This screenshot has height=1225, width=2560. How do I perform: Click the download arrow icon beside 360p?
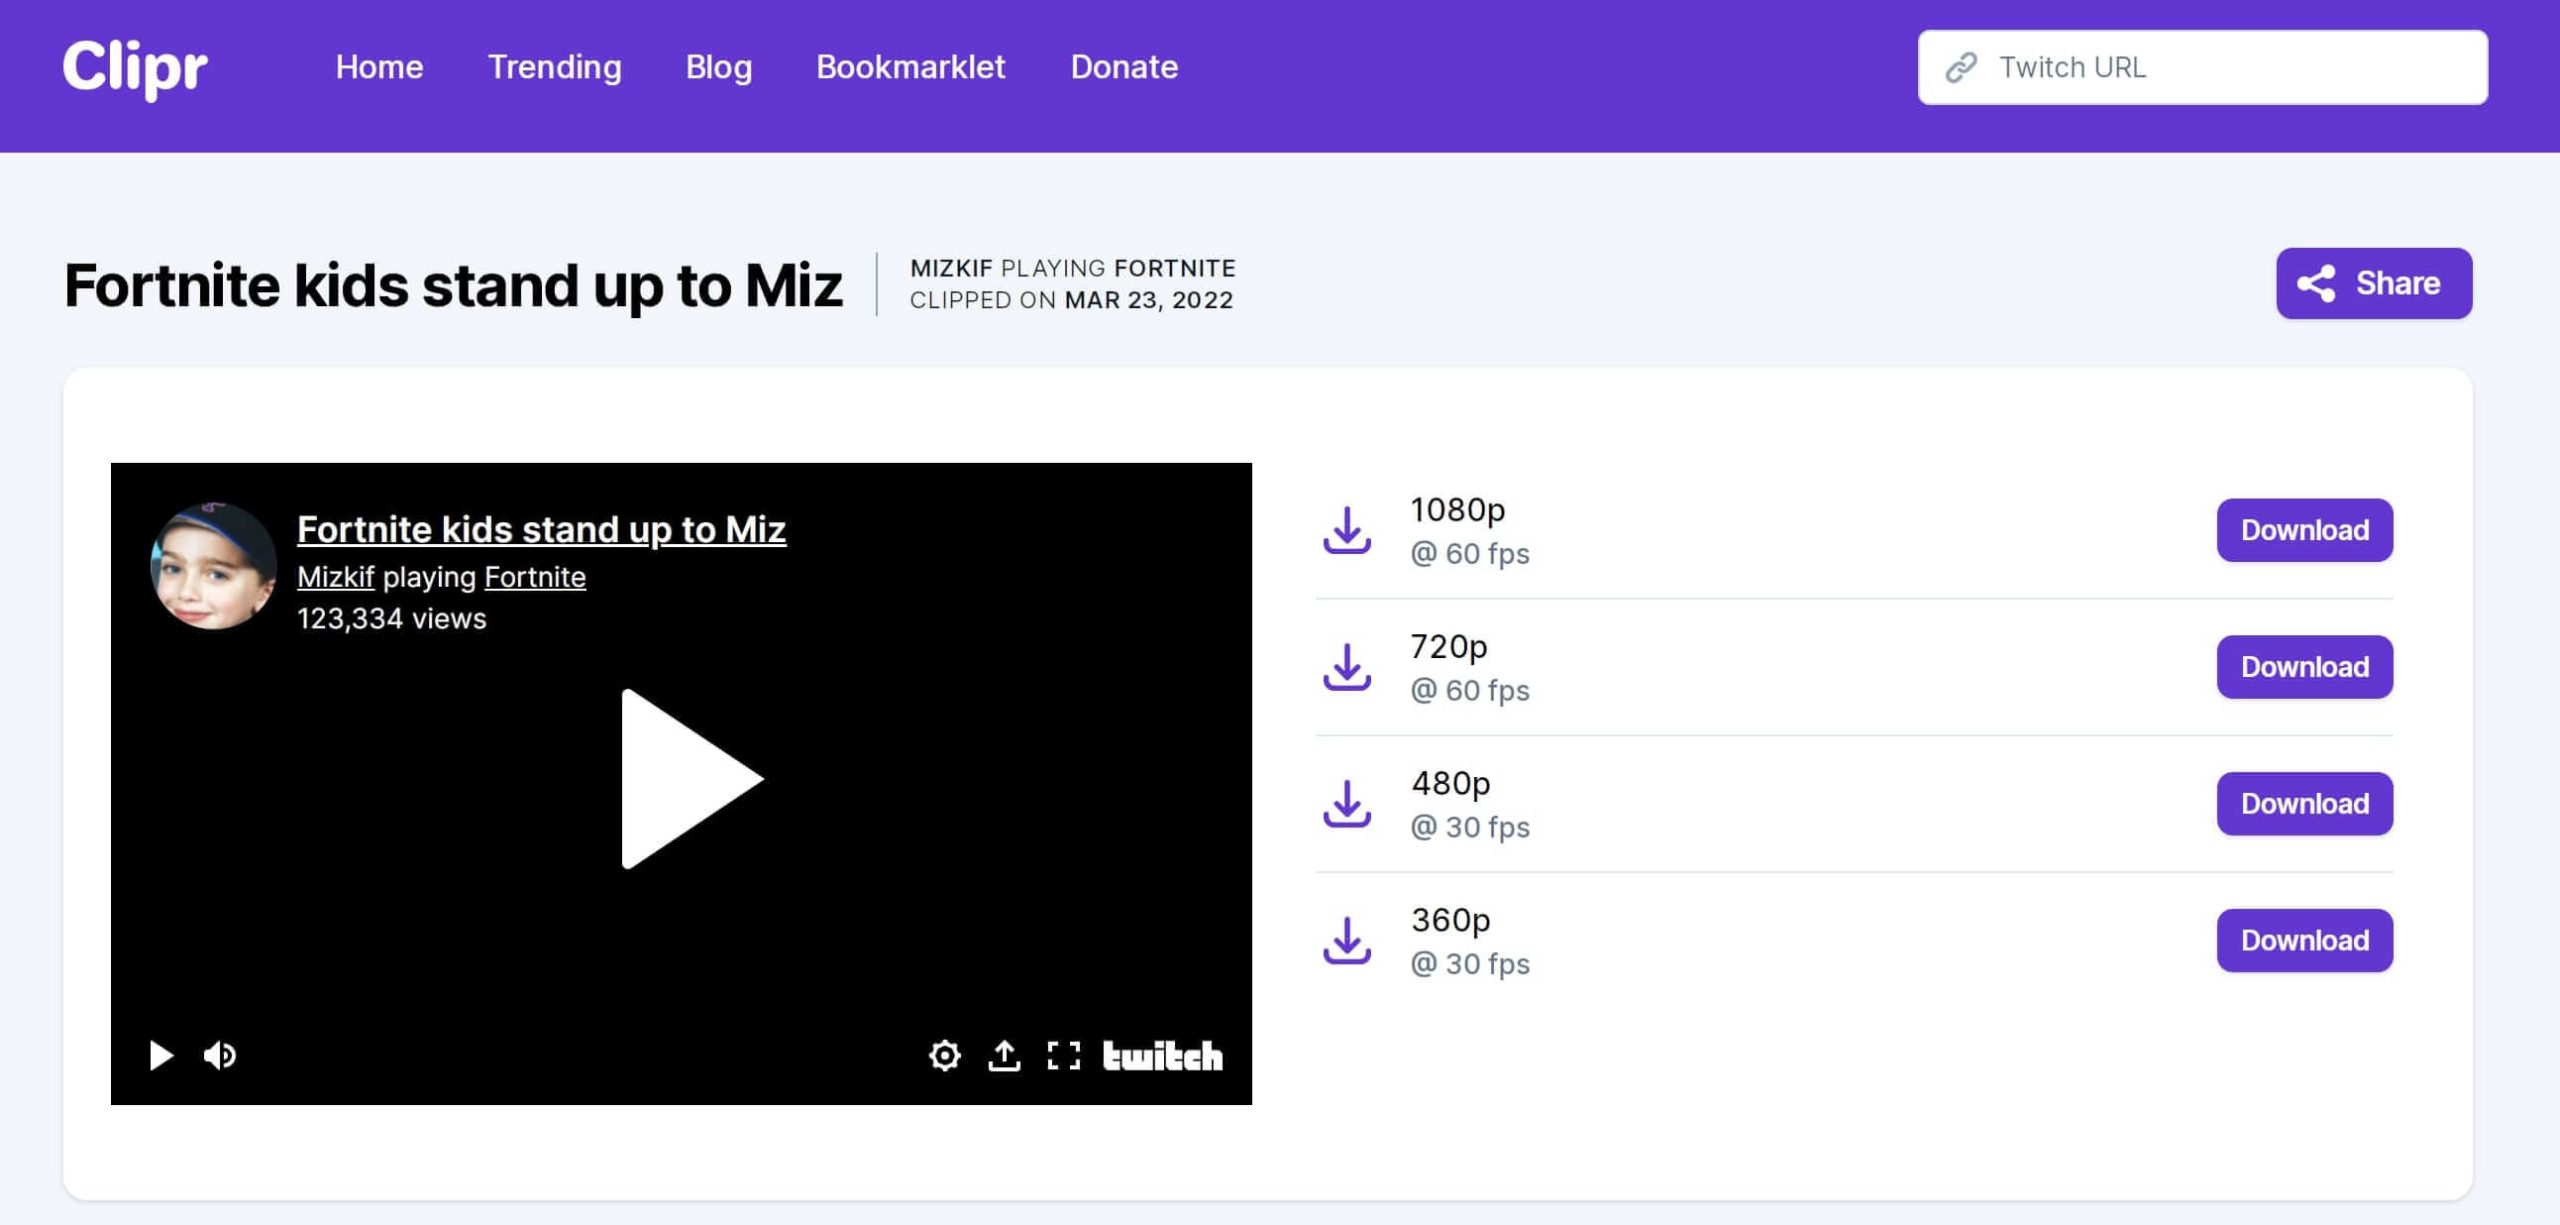(1347, 941)
